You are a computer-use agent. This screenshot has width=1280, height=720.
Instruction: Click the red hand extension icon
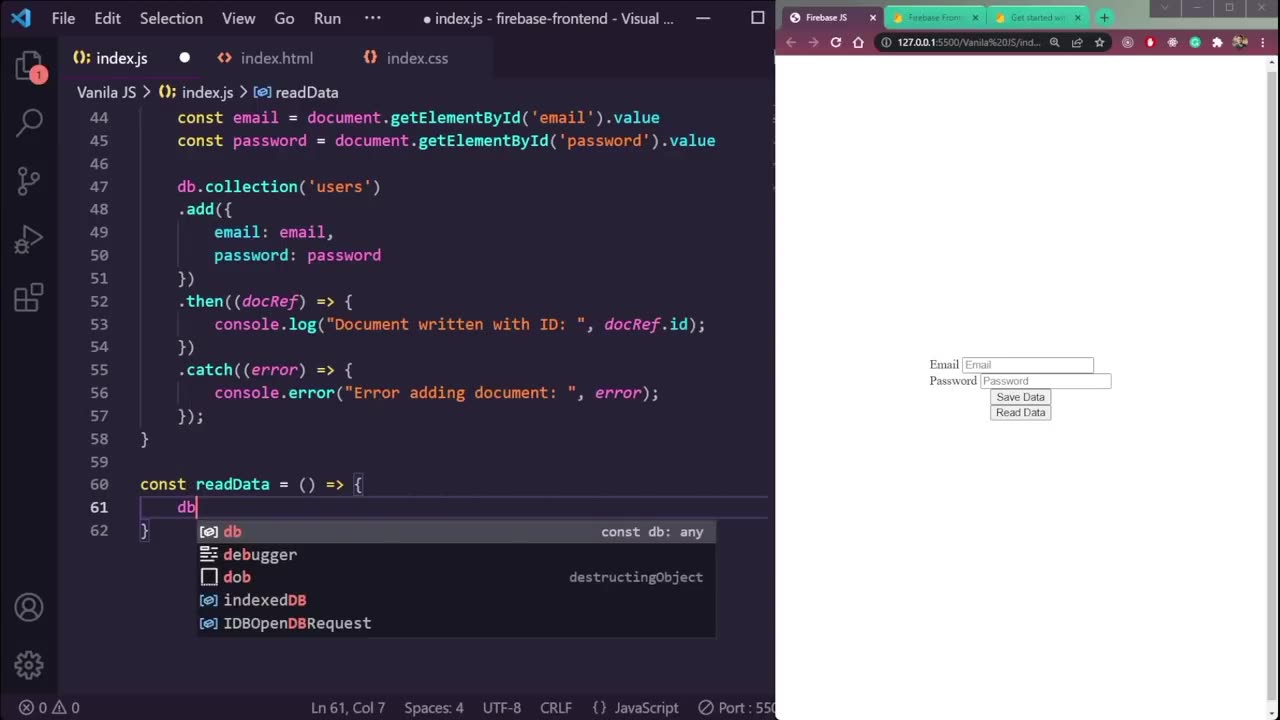pyautogui.click(x=1150, y=42)
